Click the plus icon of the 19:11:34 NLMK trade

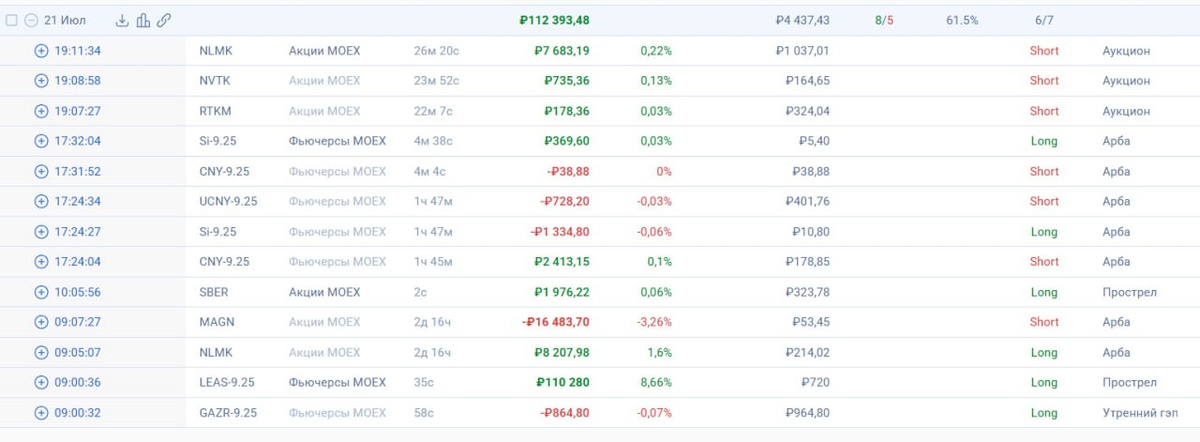point(41,51)
